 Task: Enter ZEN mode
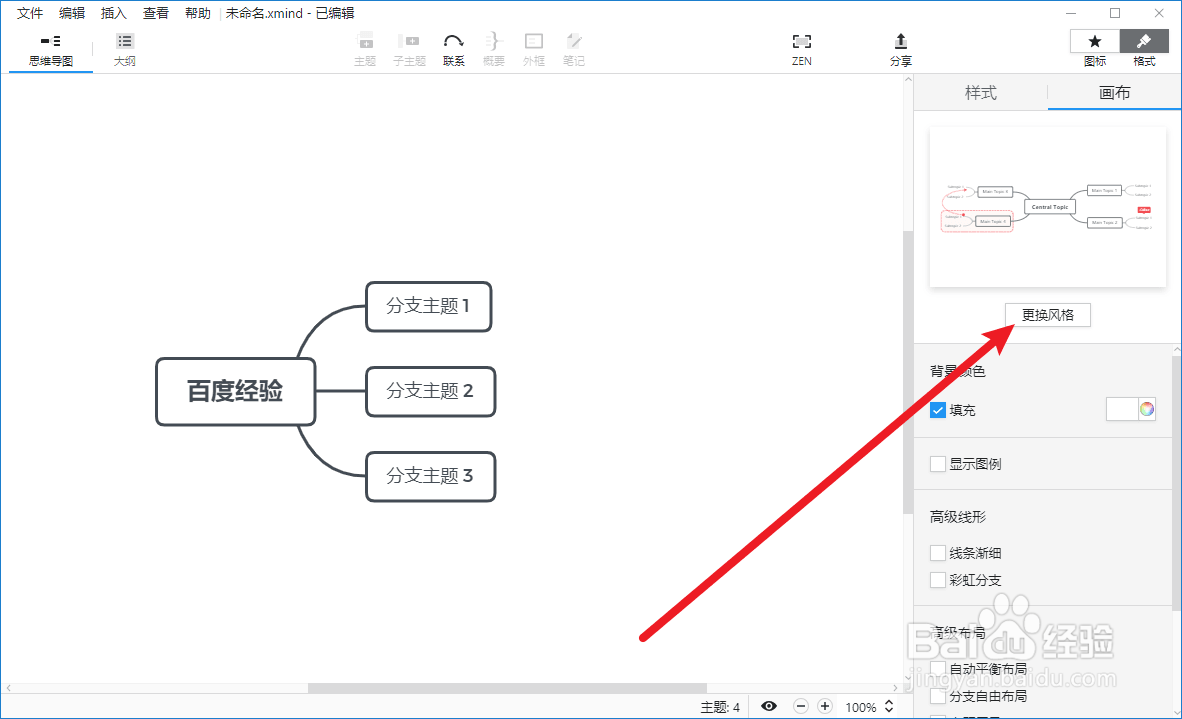802,50
